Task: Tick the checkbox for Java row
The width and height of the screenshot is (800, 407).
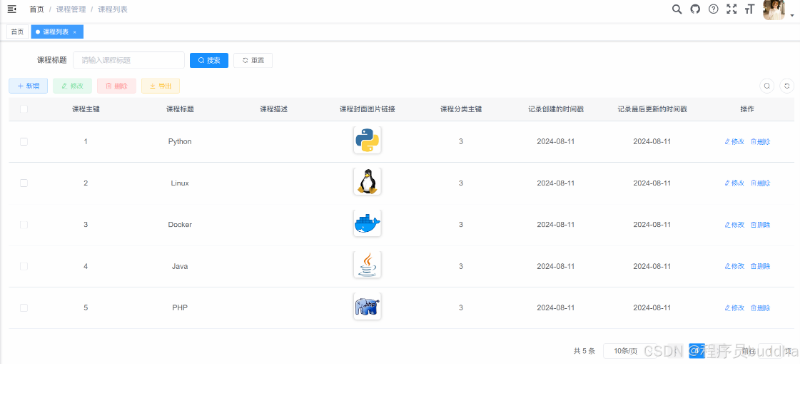Action: click(24, 266)
